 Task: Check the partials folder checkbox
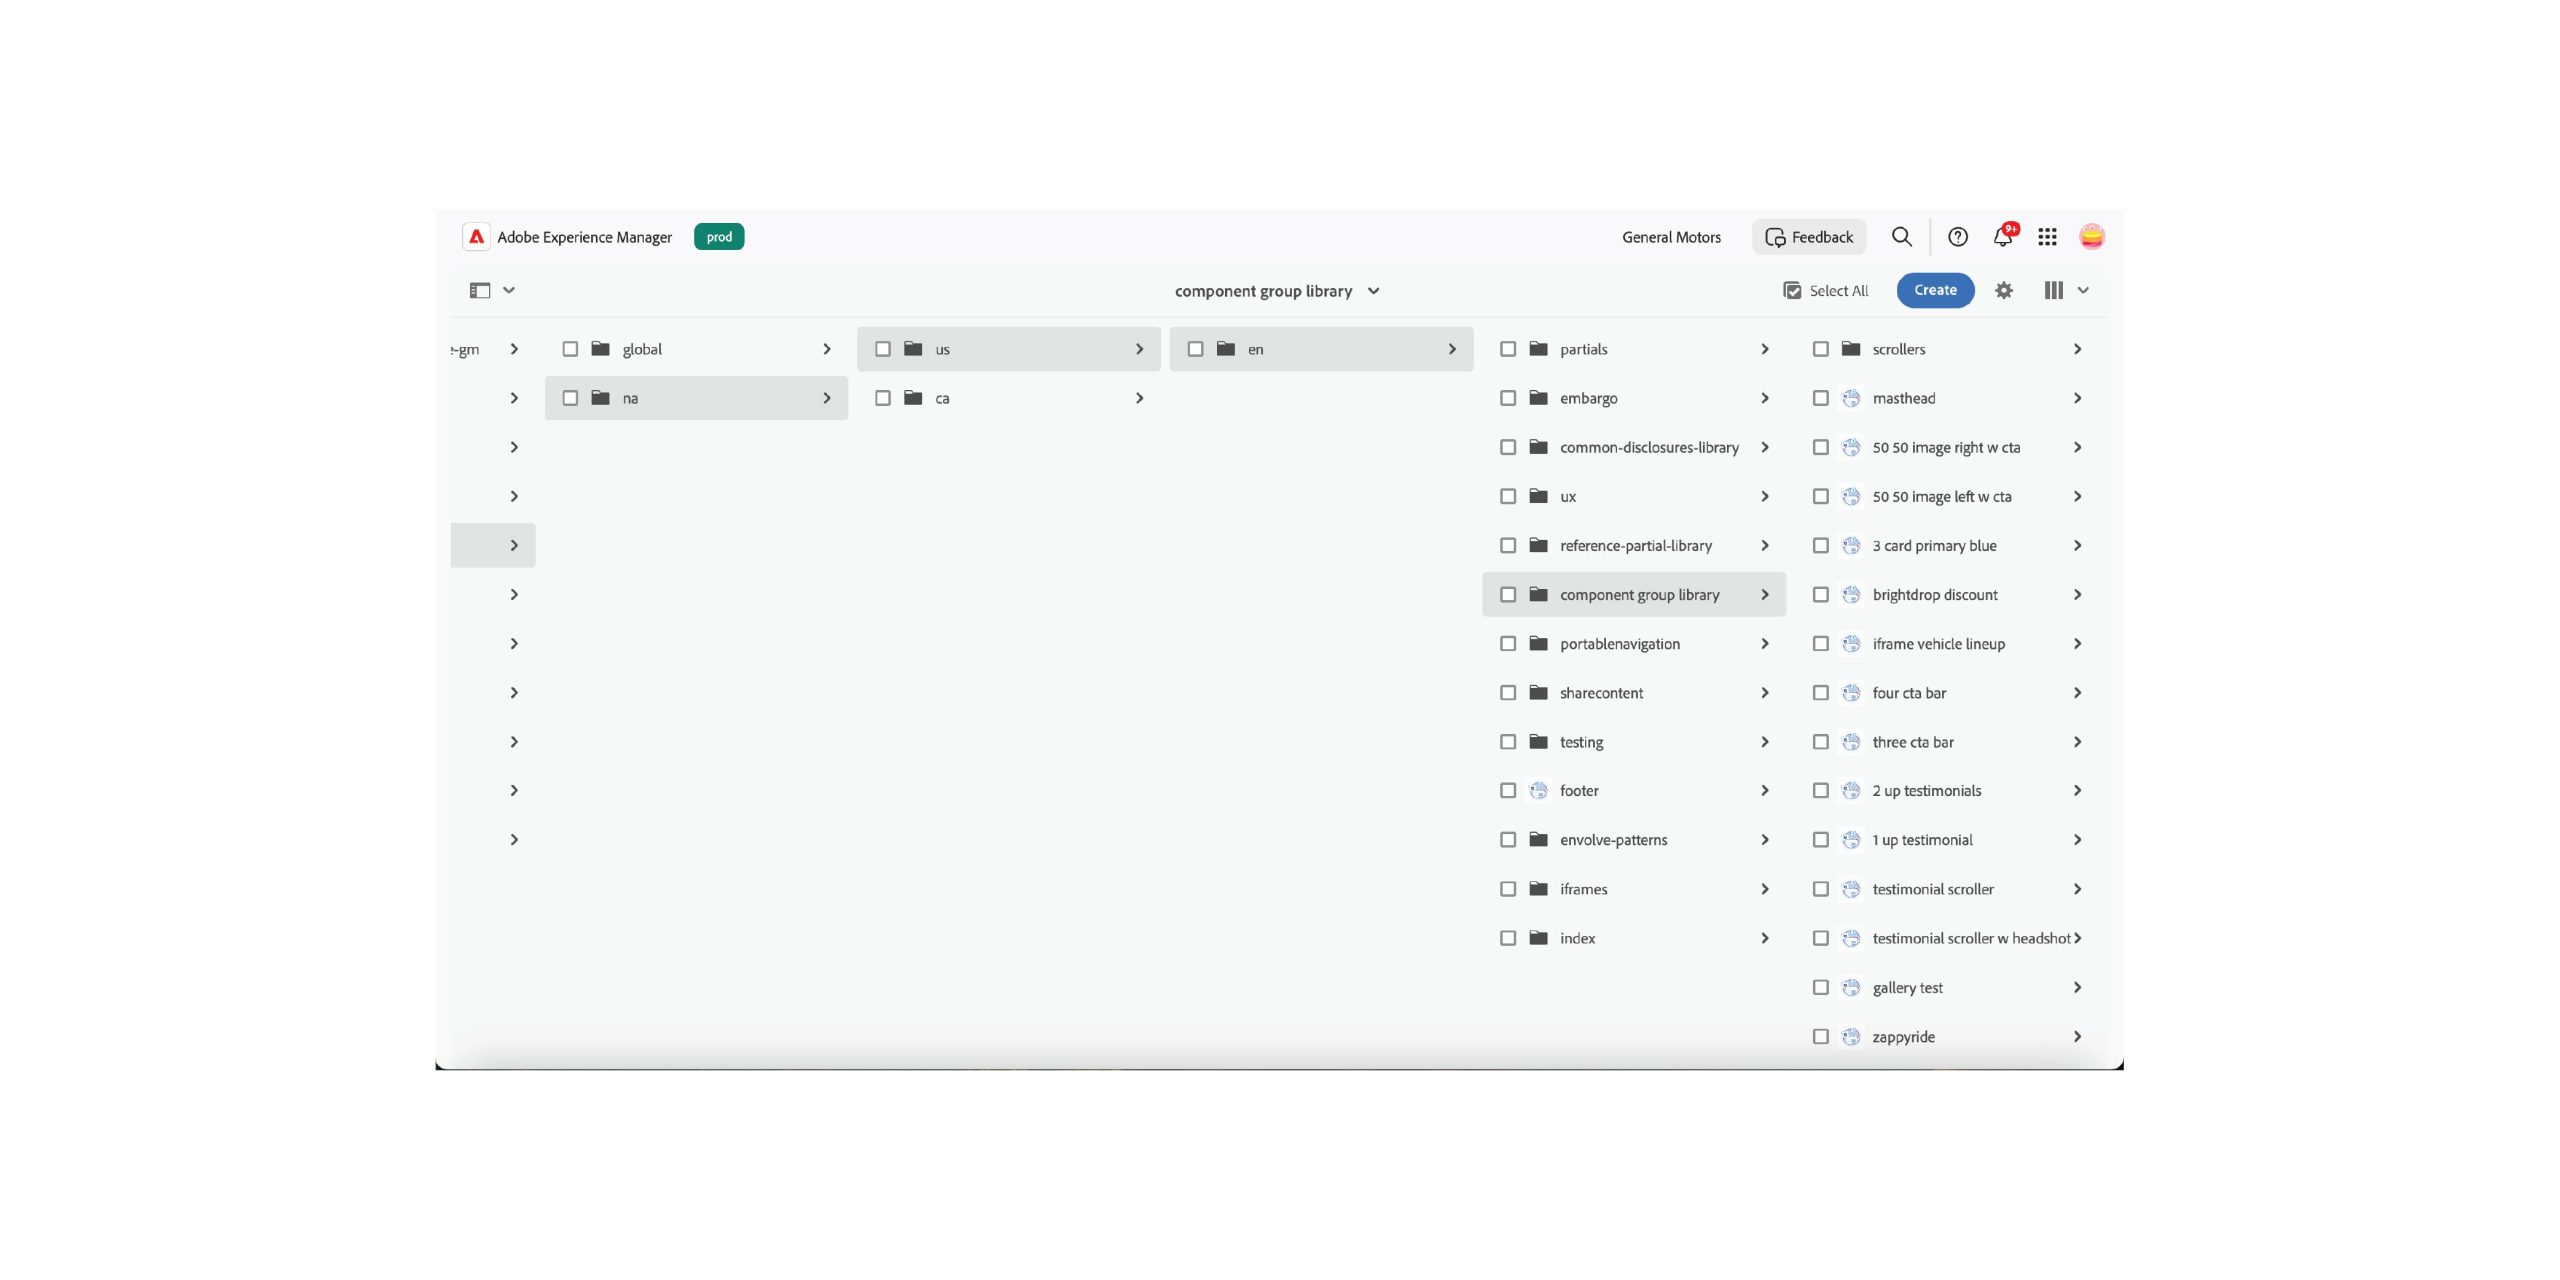coord(1508,349)
